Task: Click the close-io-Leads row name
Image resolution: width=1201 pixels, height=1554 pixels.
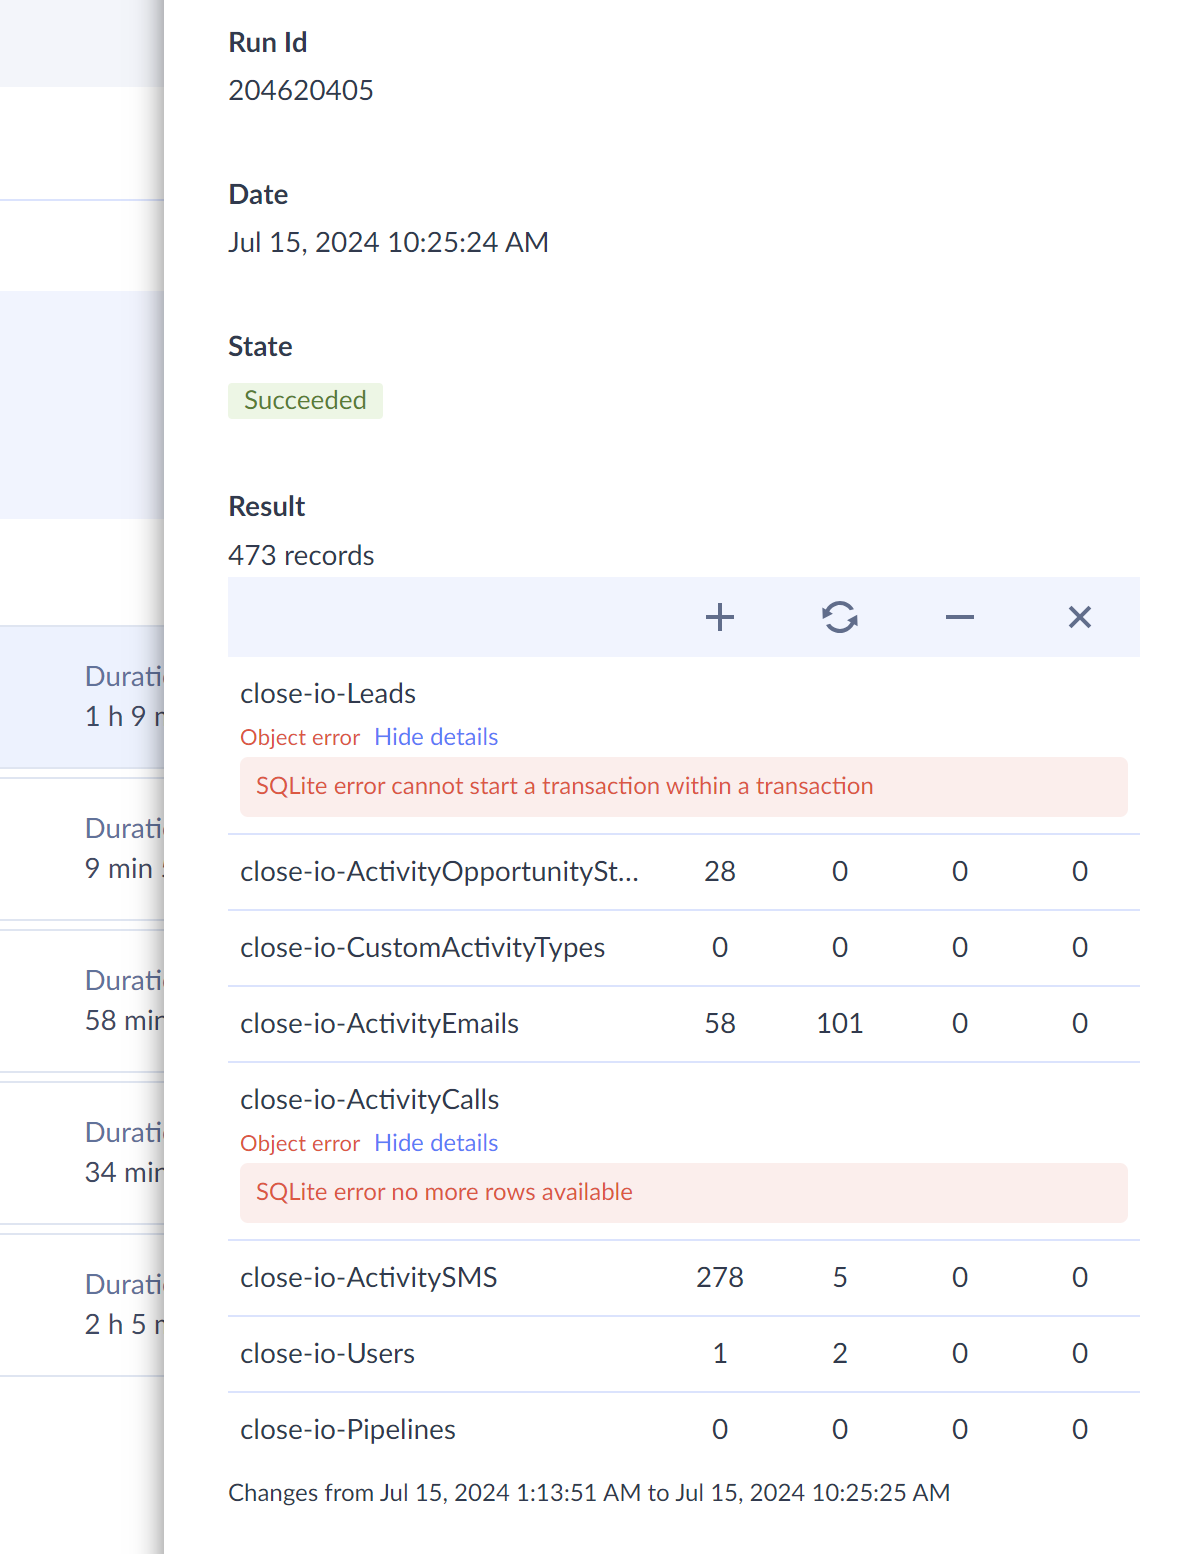Action: click(328, 693)
